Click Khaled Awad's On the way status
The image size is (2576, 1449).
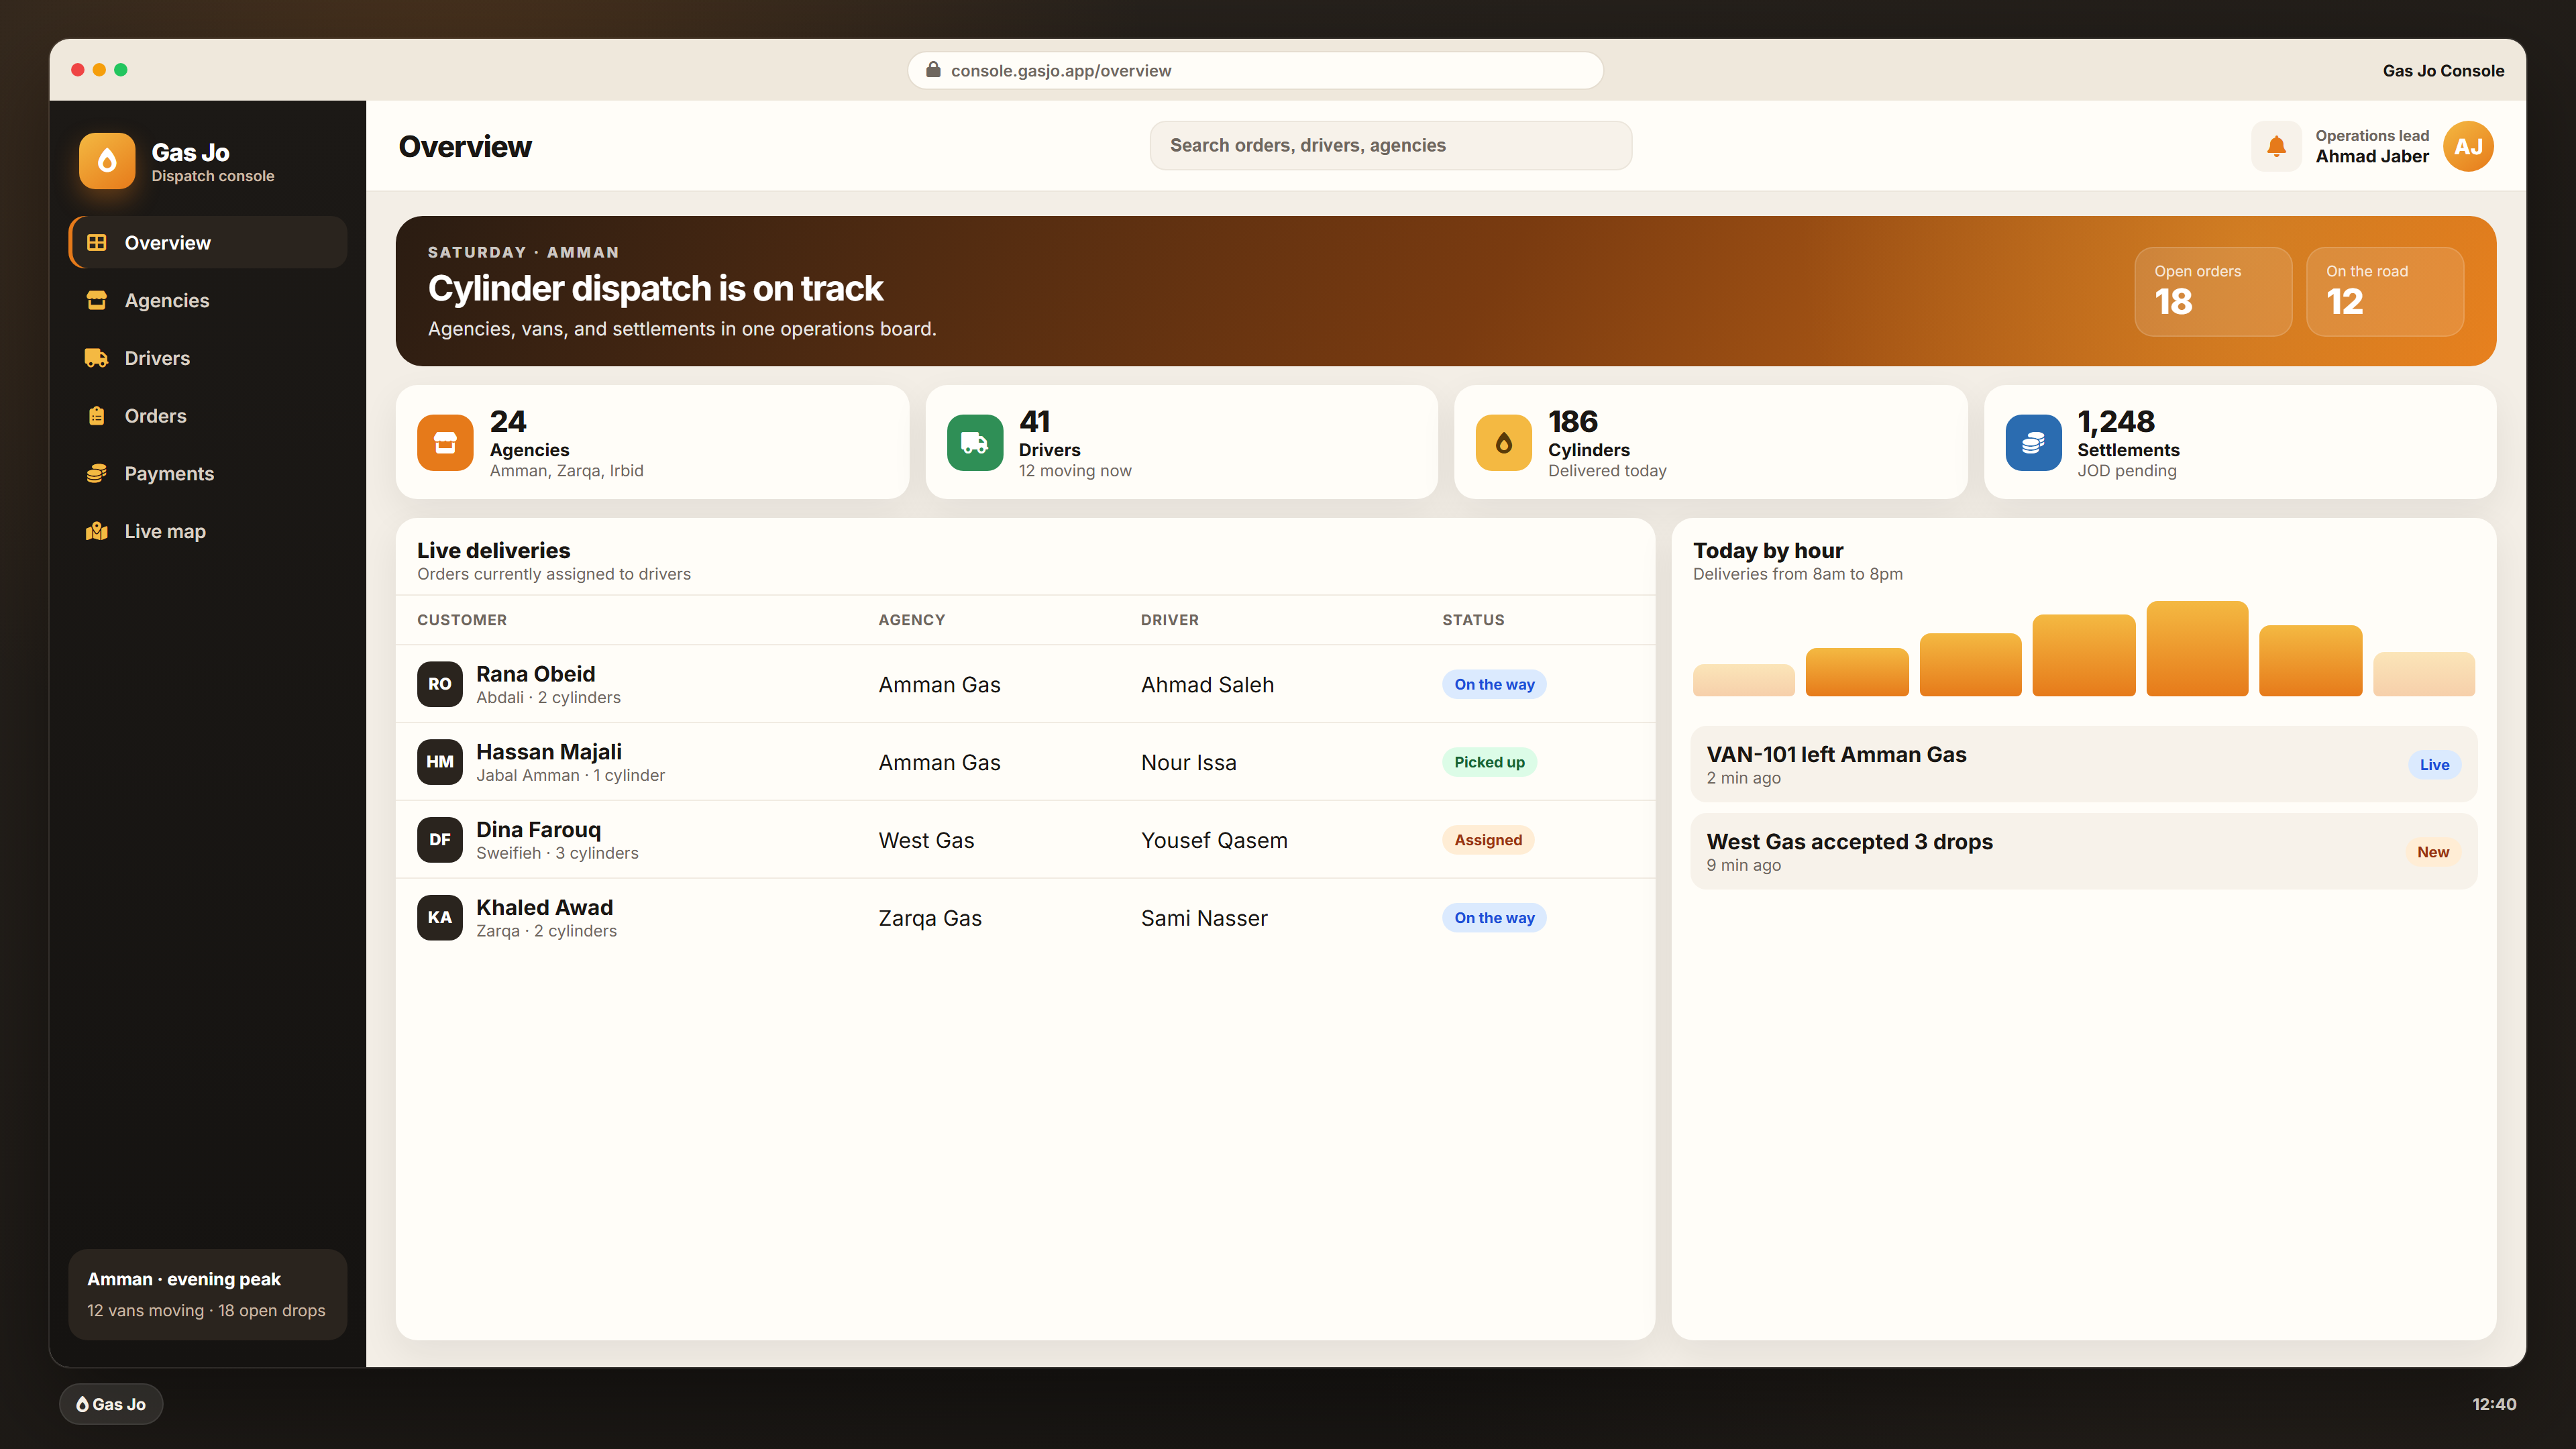point(1494,918)
